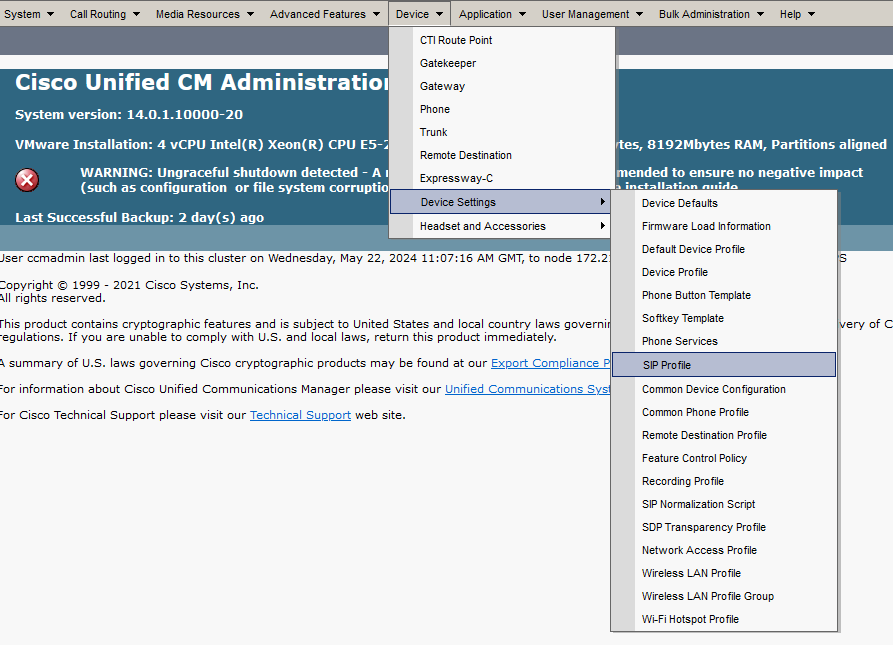Image resolution: width=893 pixels, height=645 pixels.
Task: Choose Common Phone Profile
Action: click(724, 412)
